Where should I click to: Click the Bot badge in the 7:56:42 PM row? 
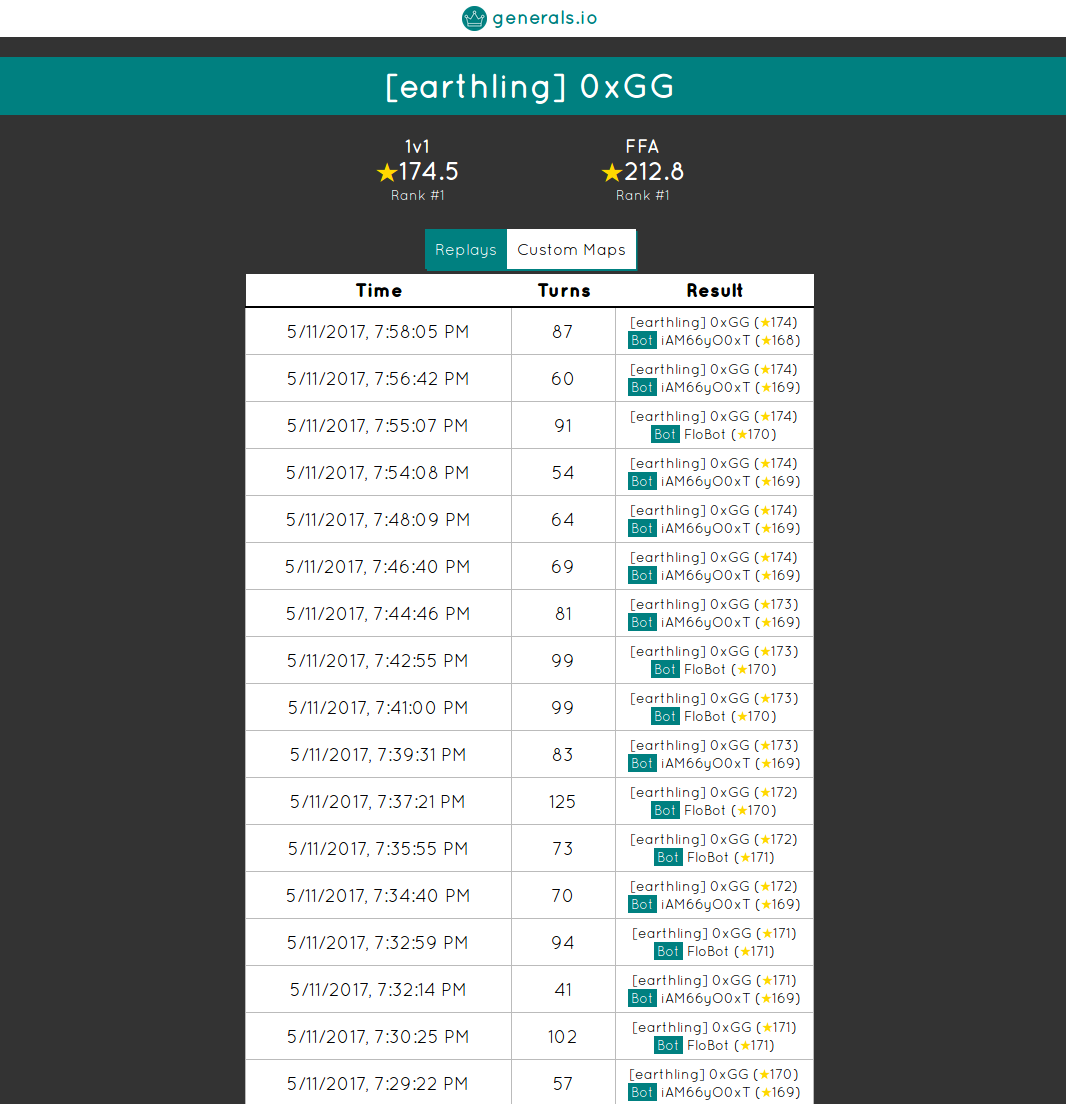click(x=642, y=387)
